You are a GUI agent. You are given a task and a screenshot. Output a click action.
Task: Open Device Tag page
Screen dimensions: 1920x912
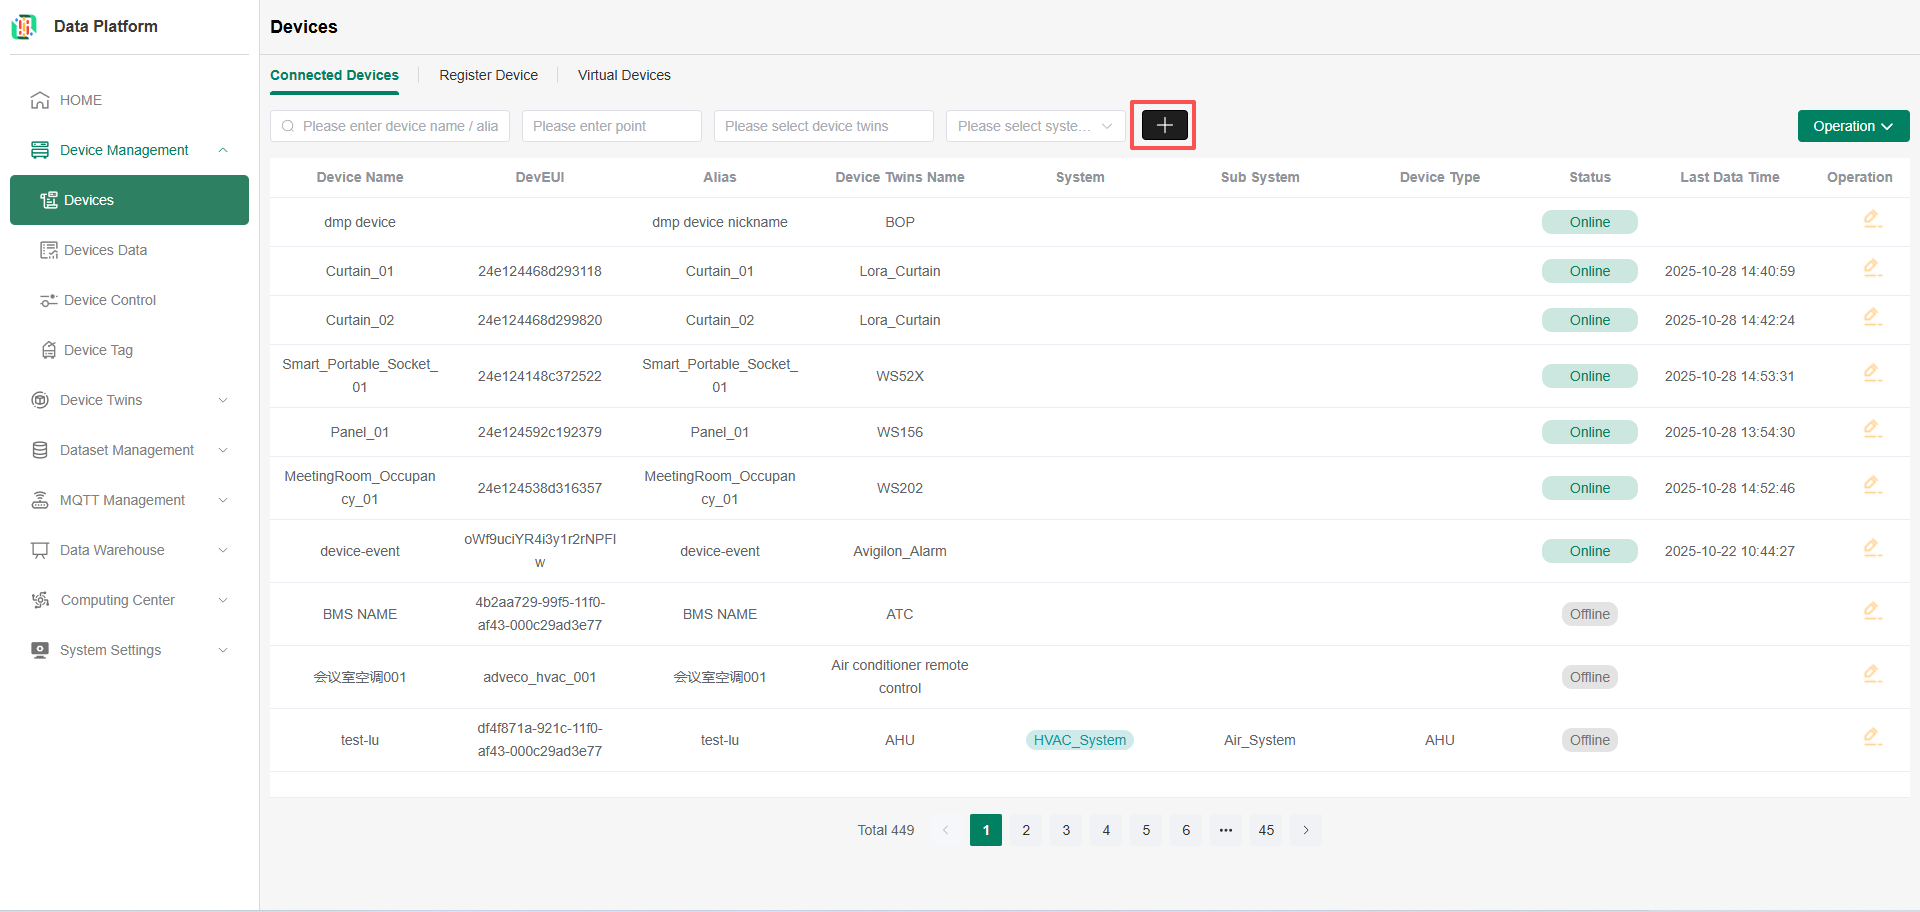(98, 350)
